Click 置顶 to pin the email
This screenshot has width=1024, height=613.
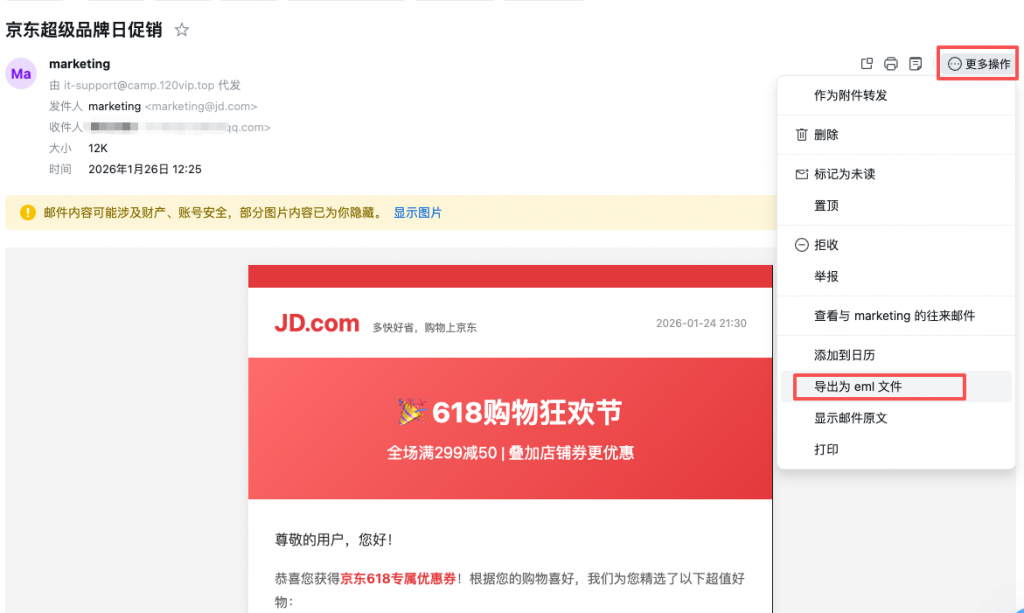click(x=826, y=206)
